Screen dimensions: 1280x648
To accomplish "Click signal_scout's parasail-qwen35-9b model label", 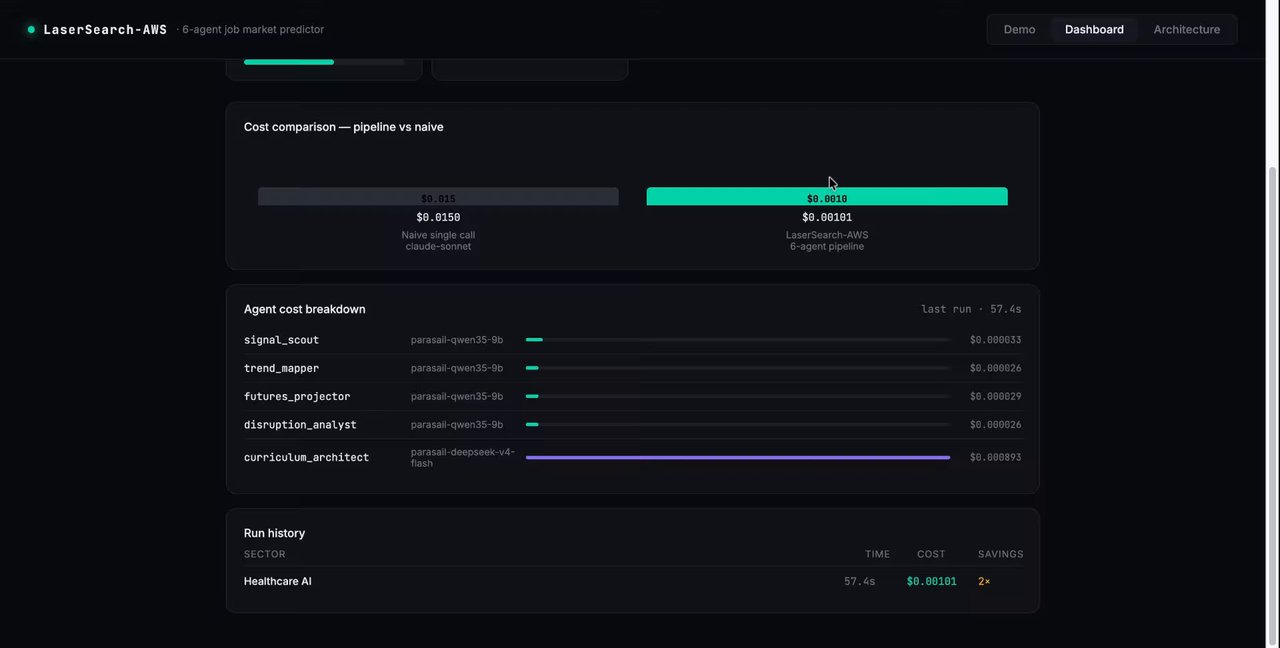I will [x=457, y=340].
